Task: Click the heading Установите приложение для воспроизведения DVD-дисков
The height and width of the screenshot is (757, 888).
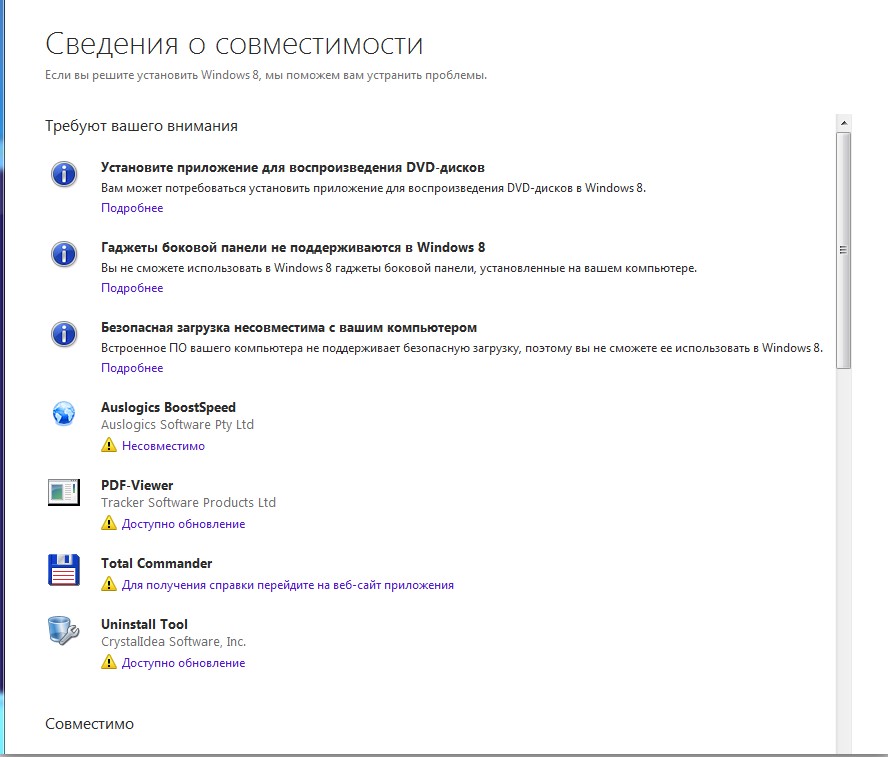Action: [293, 168]
